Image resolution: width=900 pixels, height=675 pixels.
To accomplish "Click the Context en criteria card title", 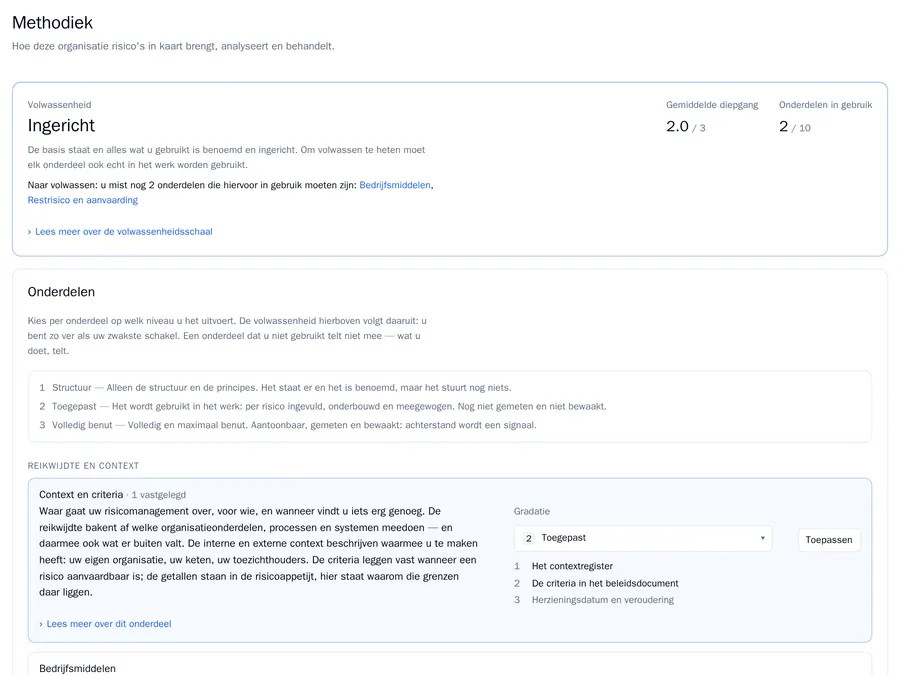I will 81,494.
